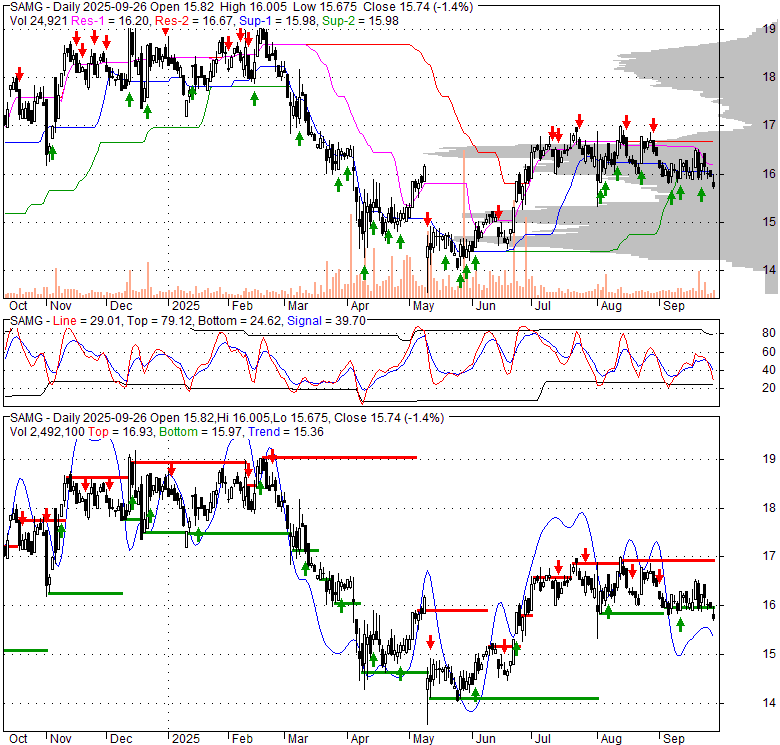Click the Res-1 = 16.20 legend label
The image size is (780, 745).
111,21
